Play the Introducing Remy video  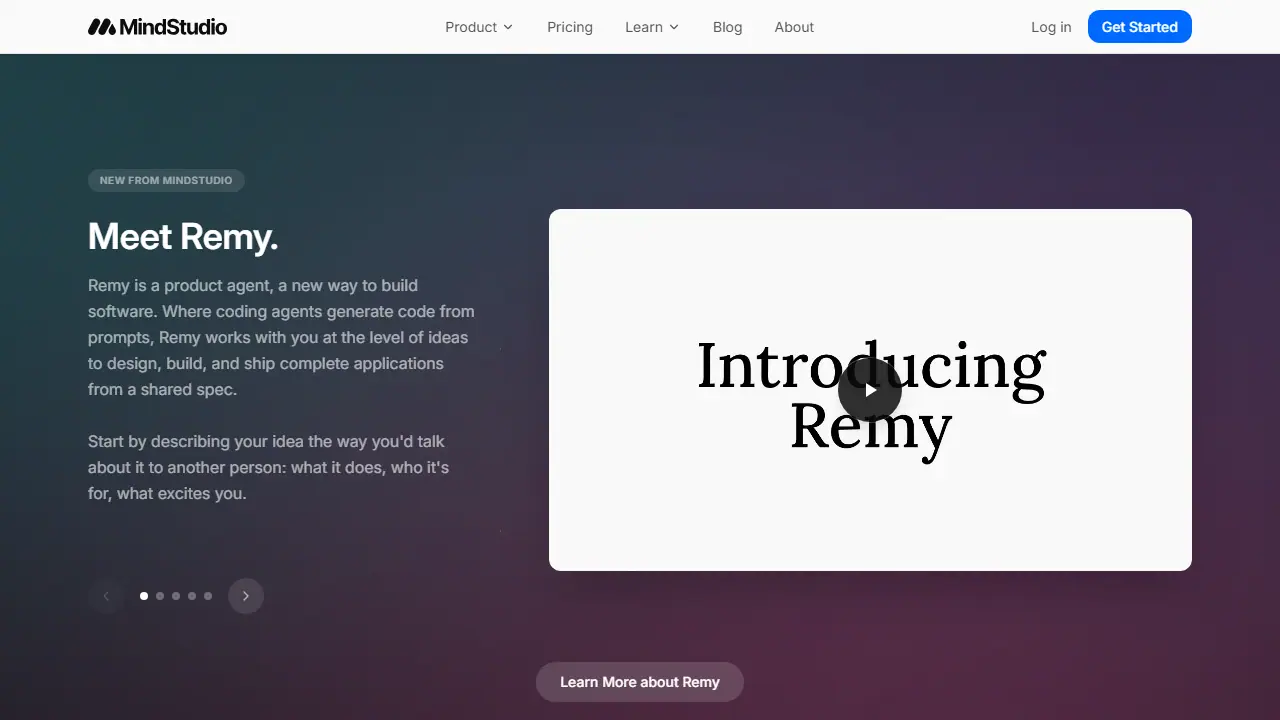[870, 390]
